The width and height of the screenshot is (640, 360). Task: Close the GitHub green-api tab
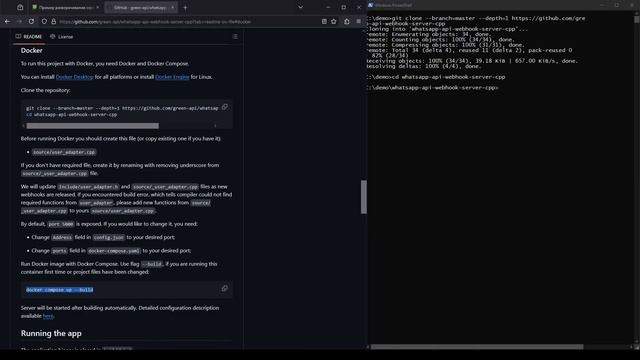[x=173, y=7]
